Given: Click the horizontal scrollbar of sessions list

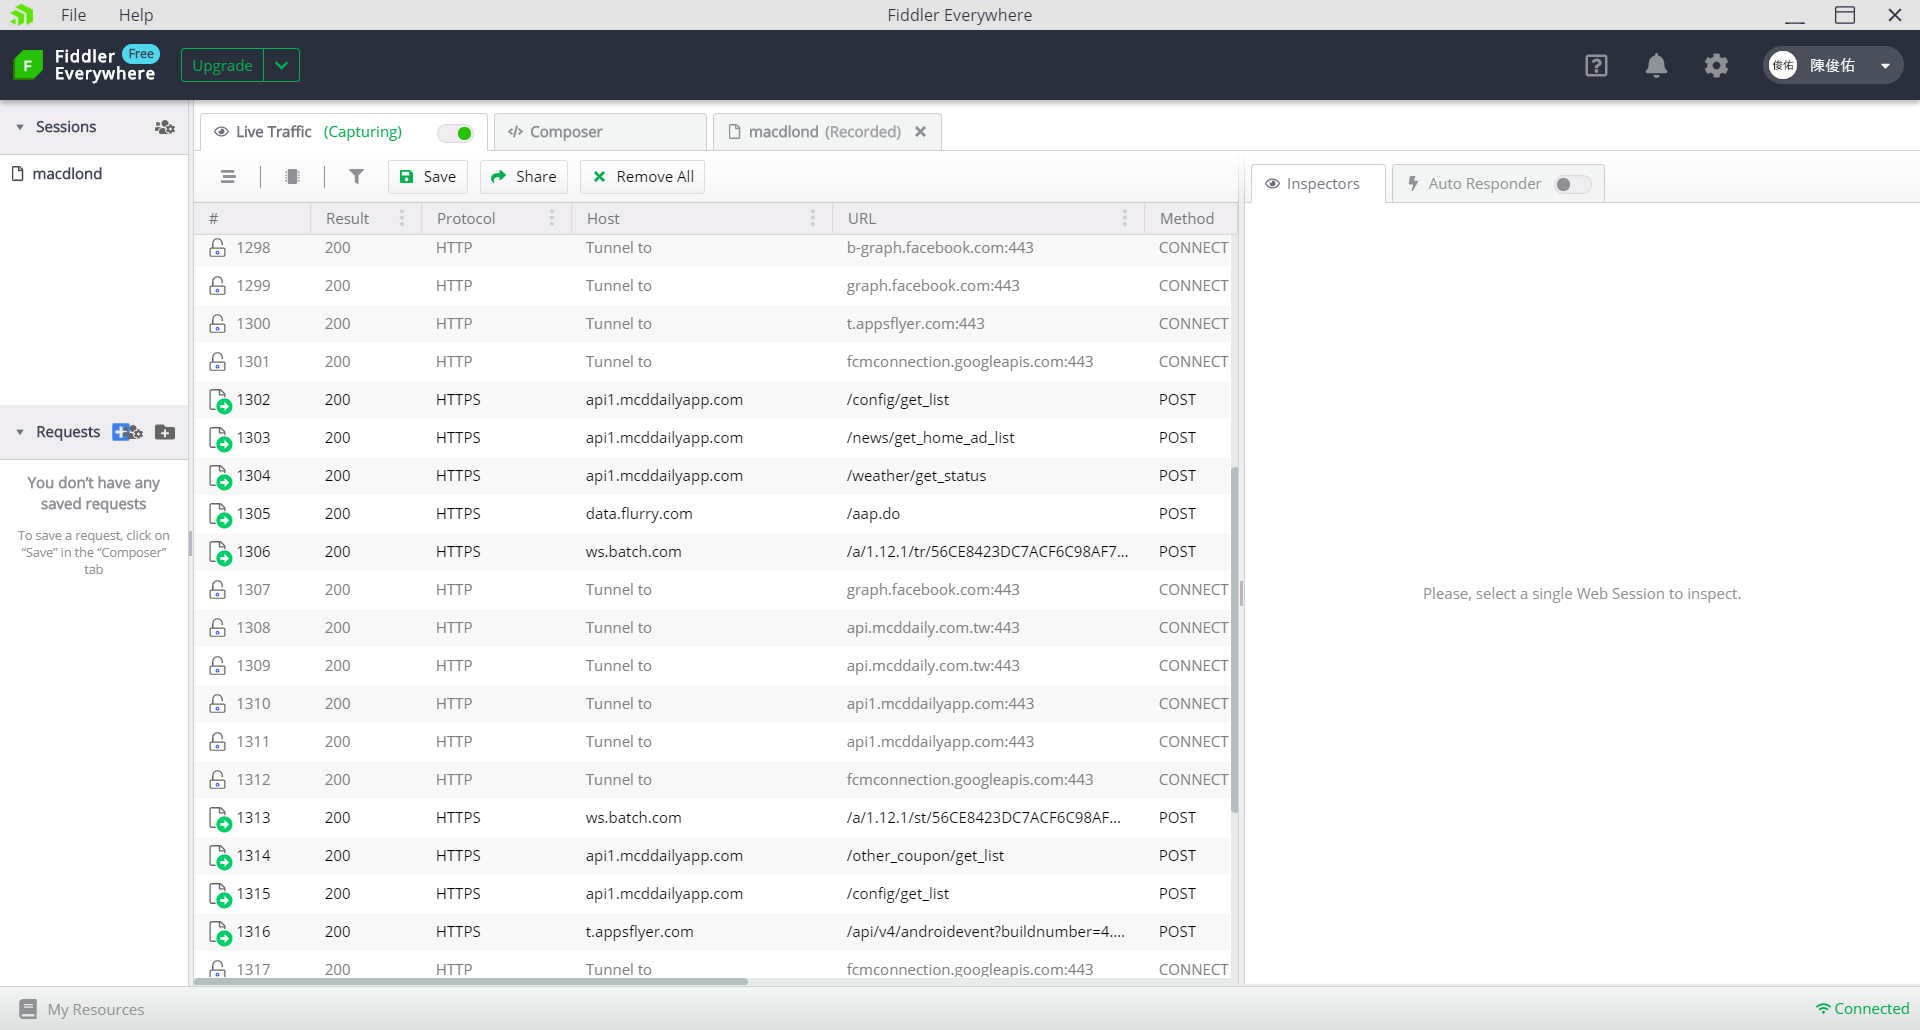Looking at the screenshot, I should [x=471, y=981].
